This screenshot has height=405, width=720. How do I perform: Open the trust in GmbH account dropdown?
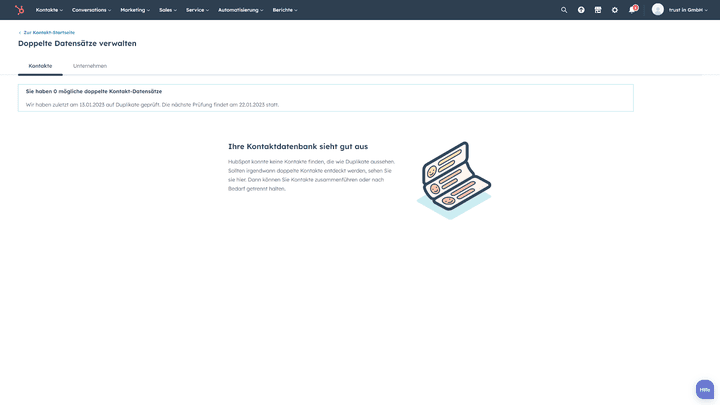688,10
